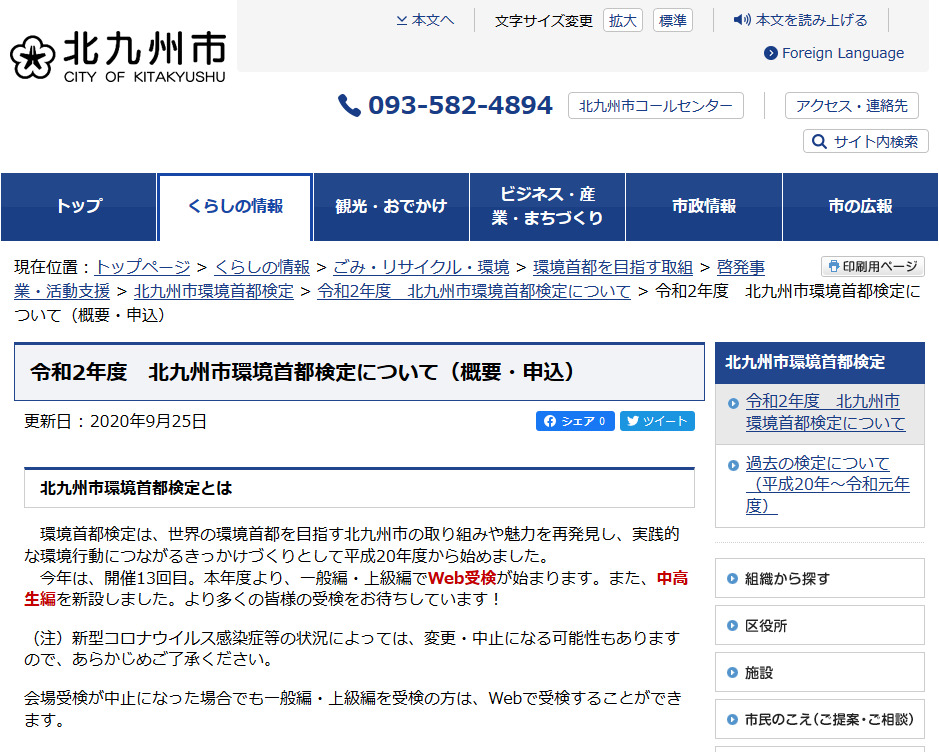939x752 pixels.
Task: Open 北九州市コールセンター button
Action: [x=655, y=106]
